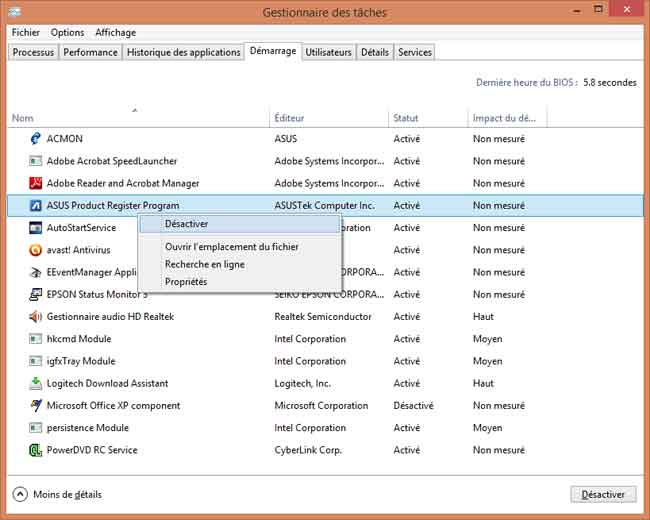The height and width of the screenshot is (520, 650).
Task: Click the Désactivé status of Microsoft Office
Action: point(413,406)
